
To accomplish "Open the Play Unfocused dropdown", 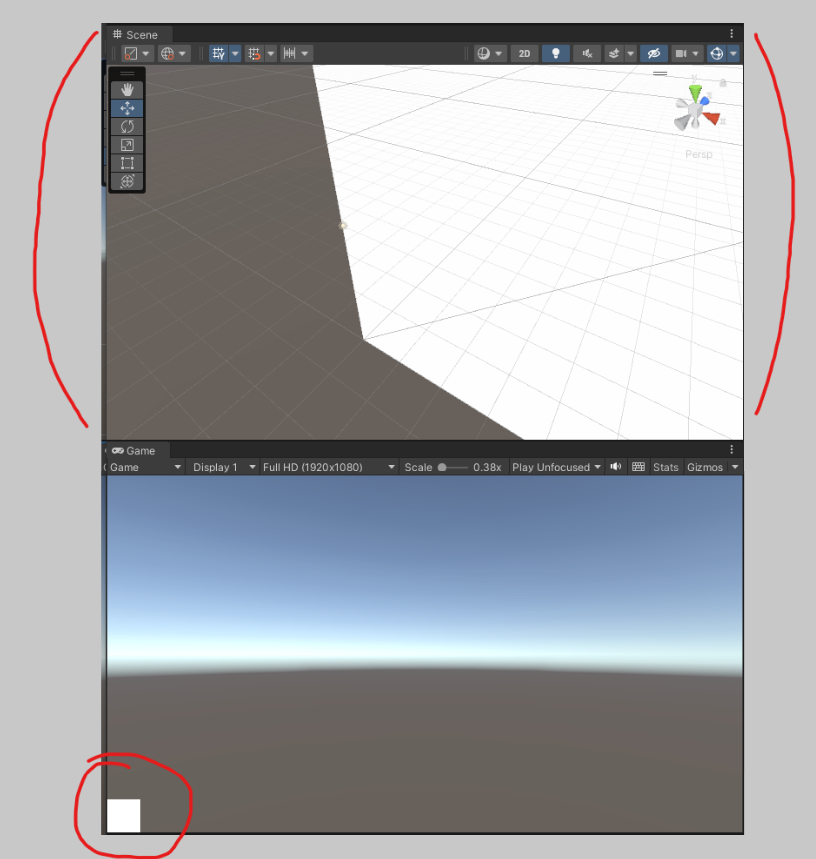I will [556, 467].
